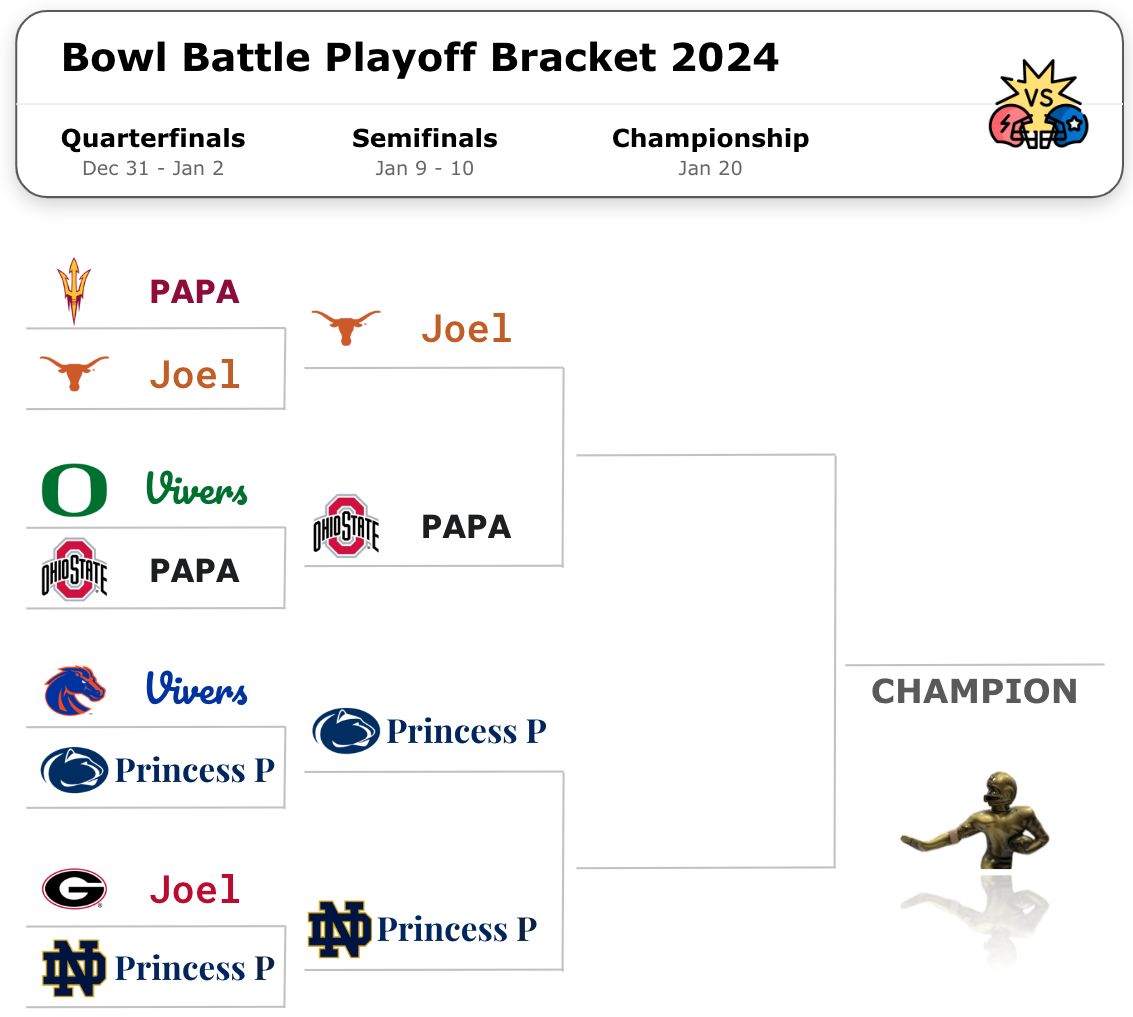Click the CHAMPION label

point(974,691)
